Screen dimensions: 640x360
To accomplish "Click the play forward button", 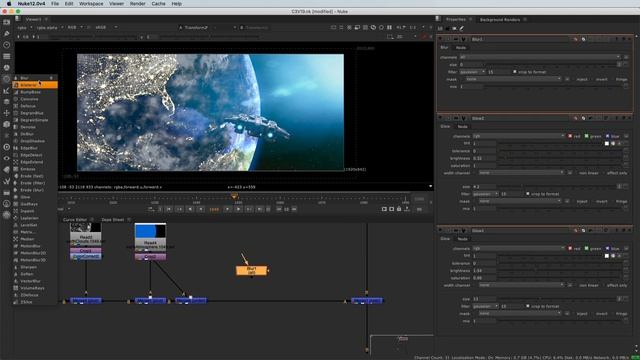I will pos(239,209).
